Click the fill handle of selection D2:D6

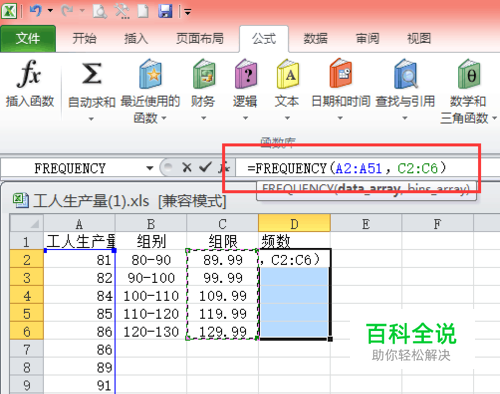(330, 339)
